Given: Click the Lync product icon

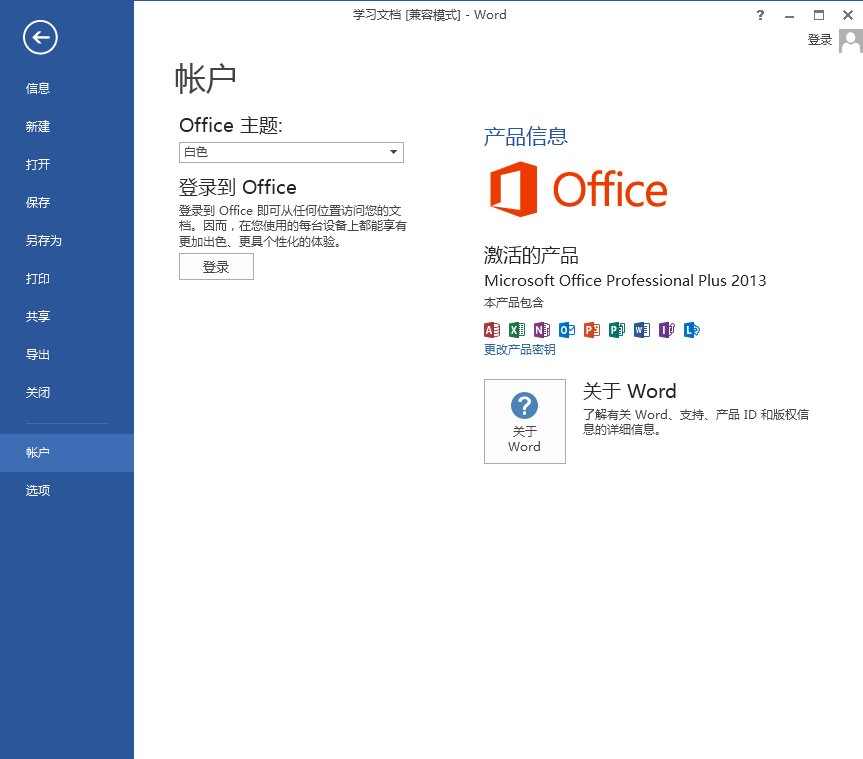Looking at the screenshot, I should coord(691,330).
